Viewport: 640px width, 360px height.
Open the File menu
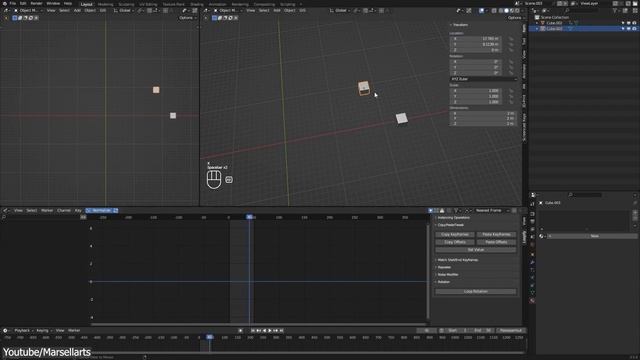click(x=13, y=3)
